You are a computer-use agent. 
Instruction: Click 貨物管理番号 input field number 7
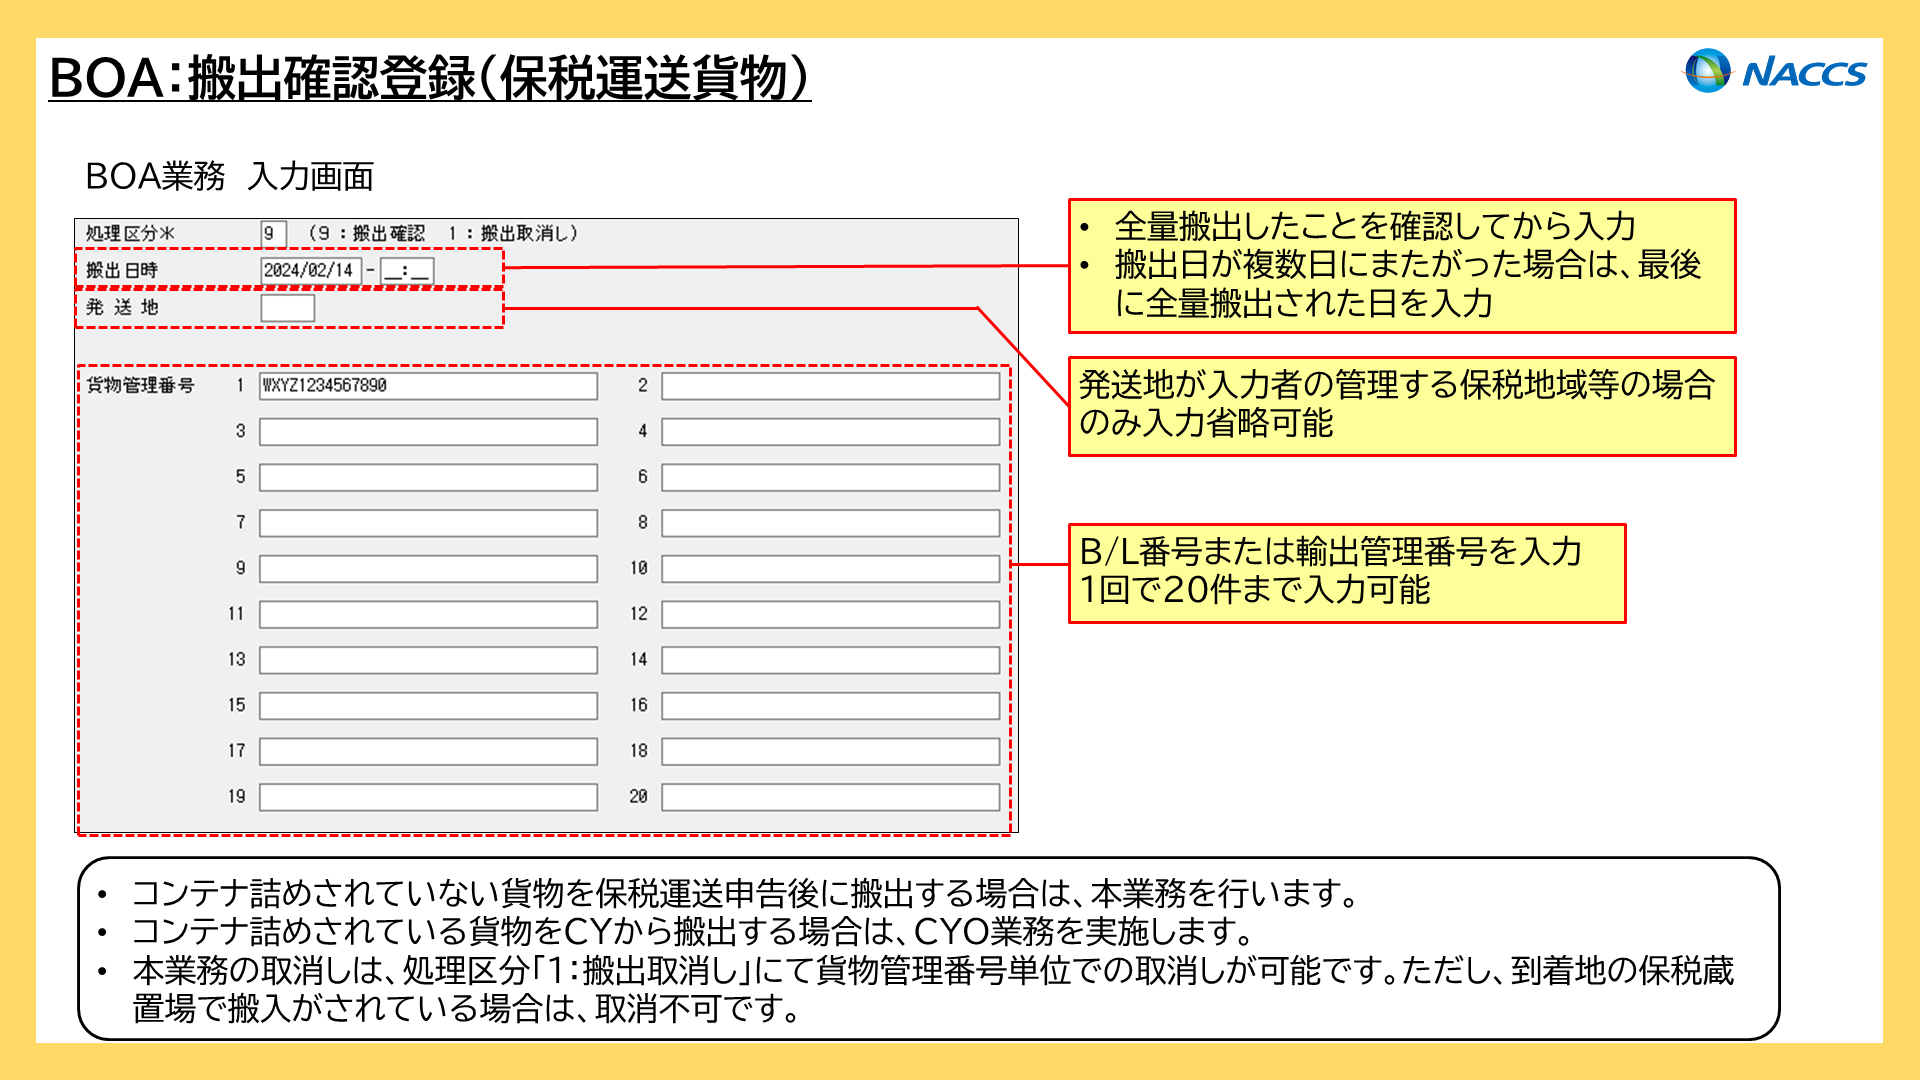(x=429, y=523)
